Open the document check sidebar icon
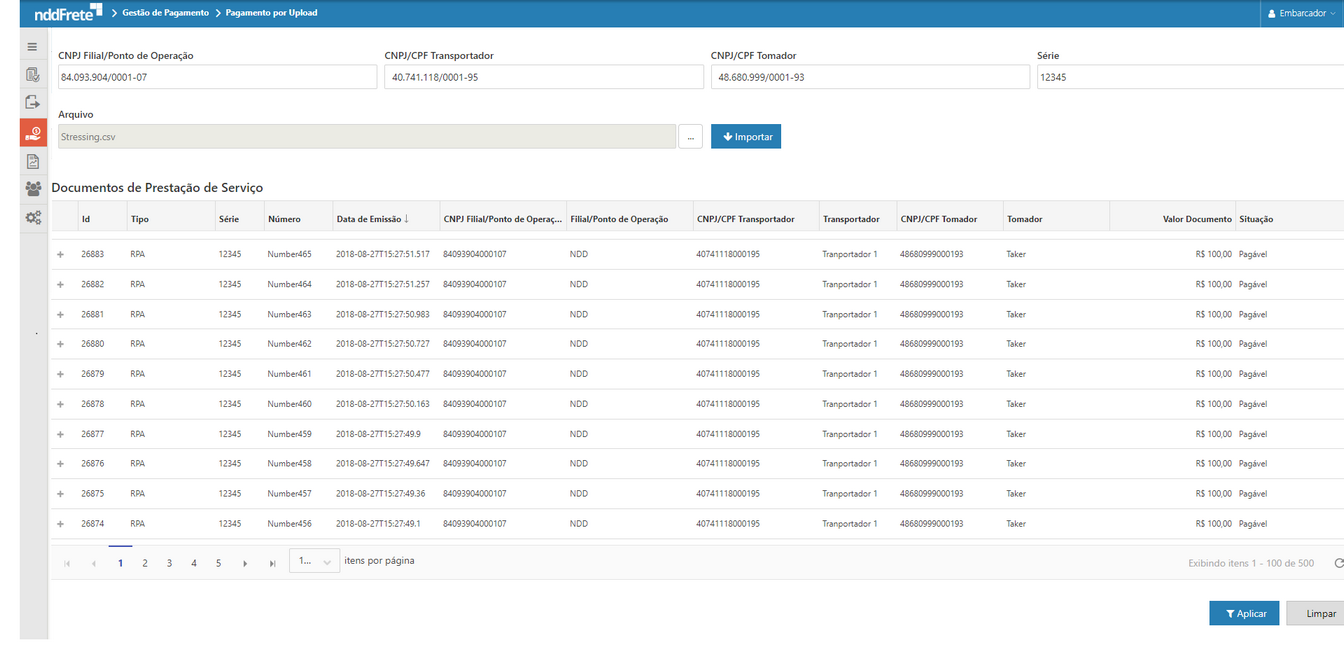1344x664 pixels. tap(32, 75)
